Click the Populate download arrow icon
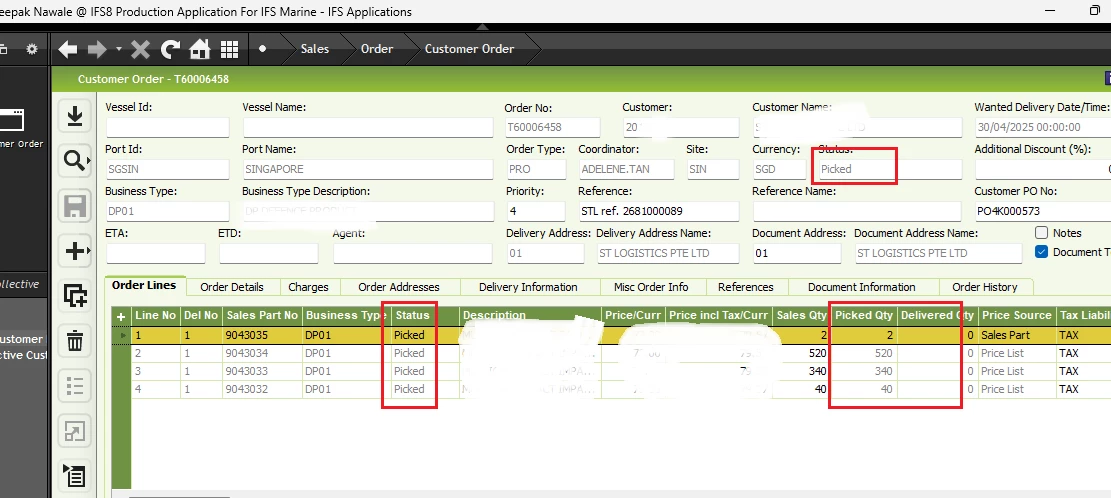 click(75, 117)
